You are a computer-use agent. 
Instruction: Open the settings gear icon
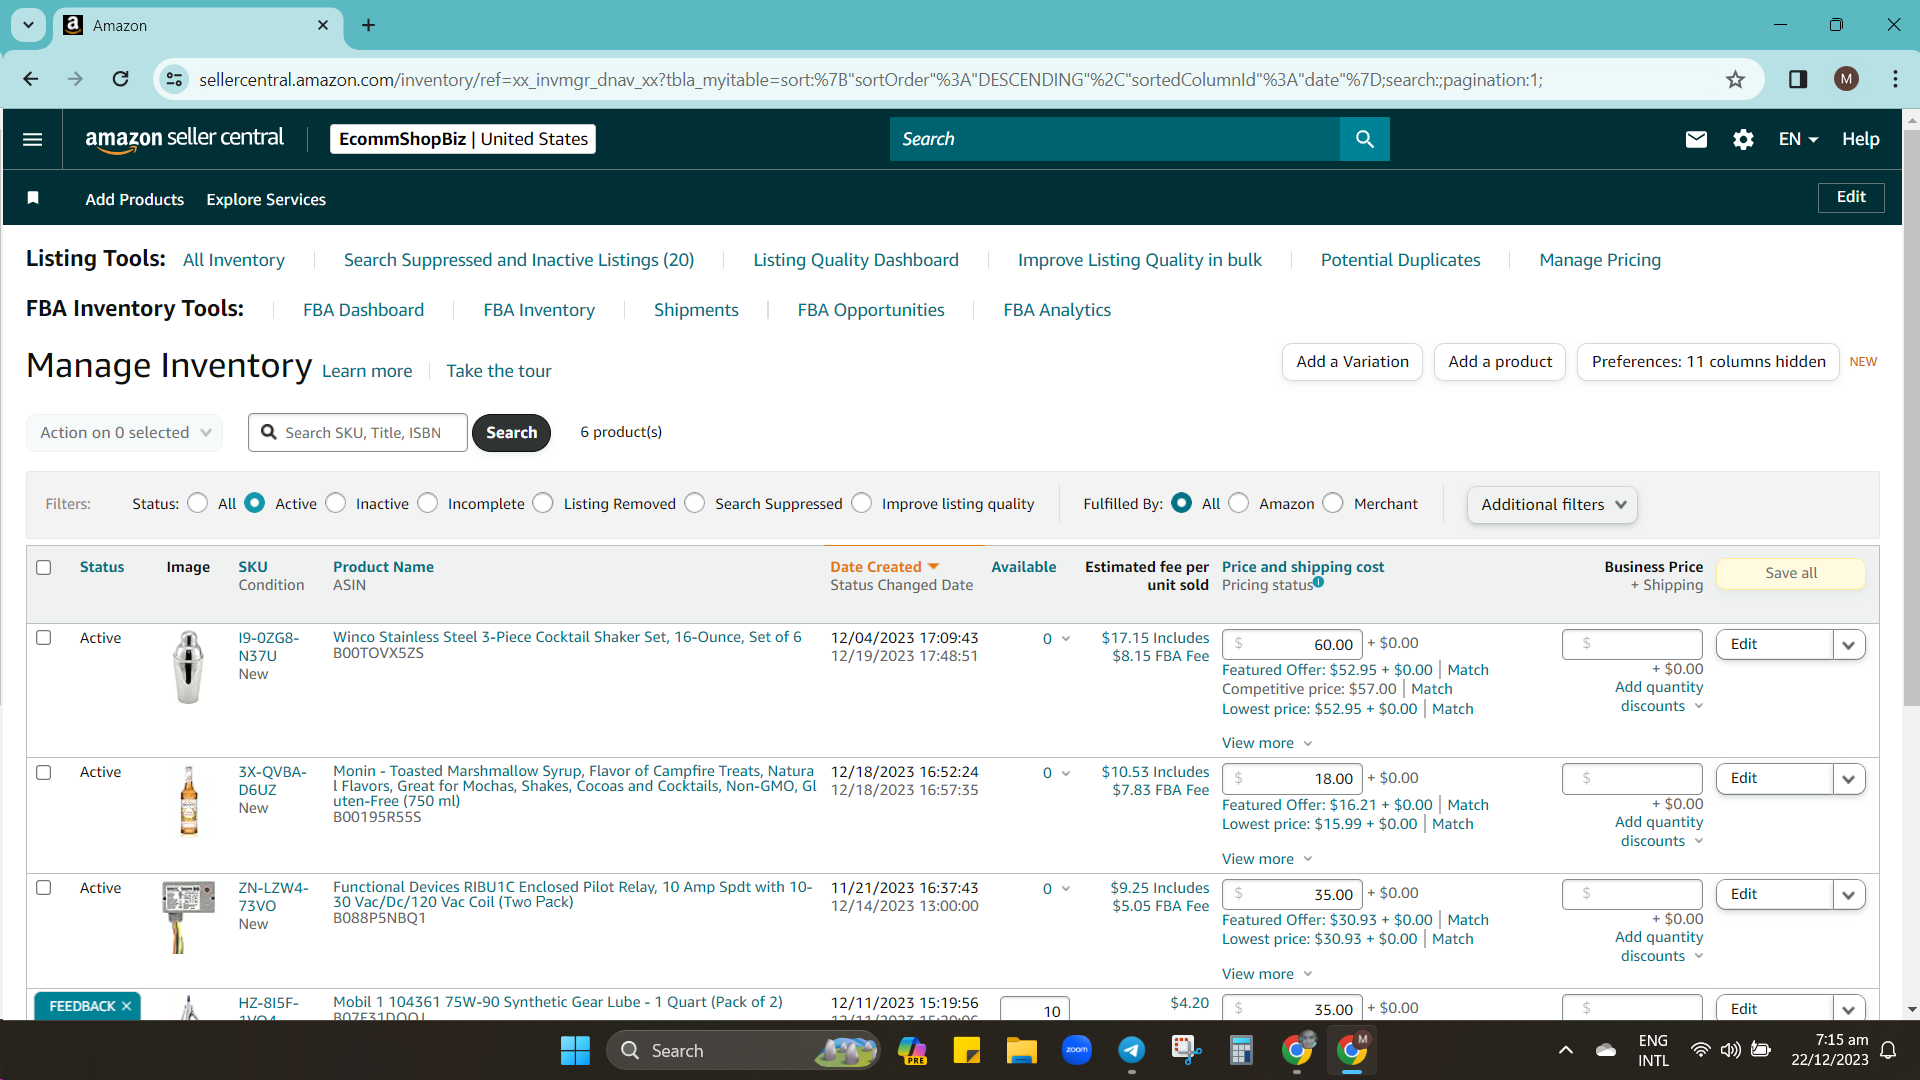1743,139
